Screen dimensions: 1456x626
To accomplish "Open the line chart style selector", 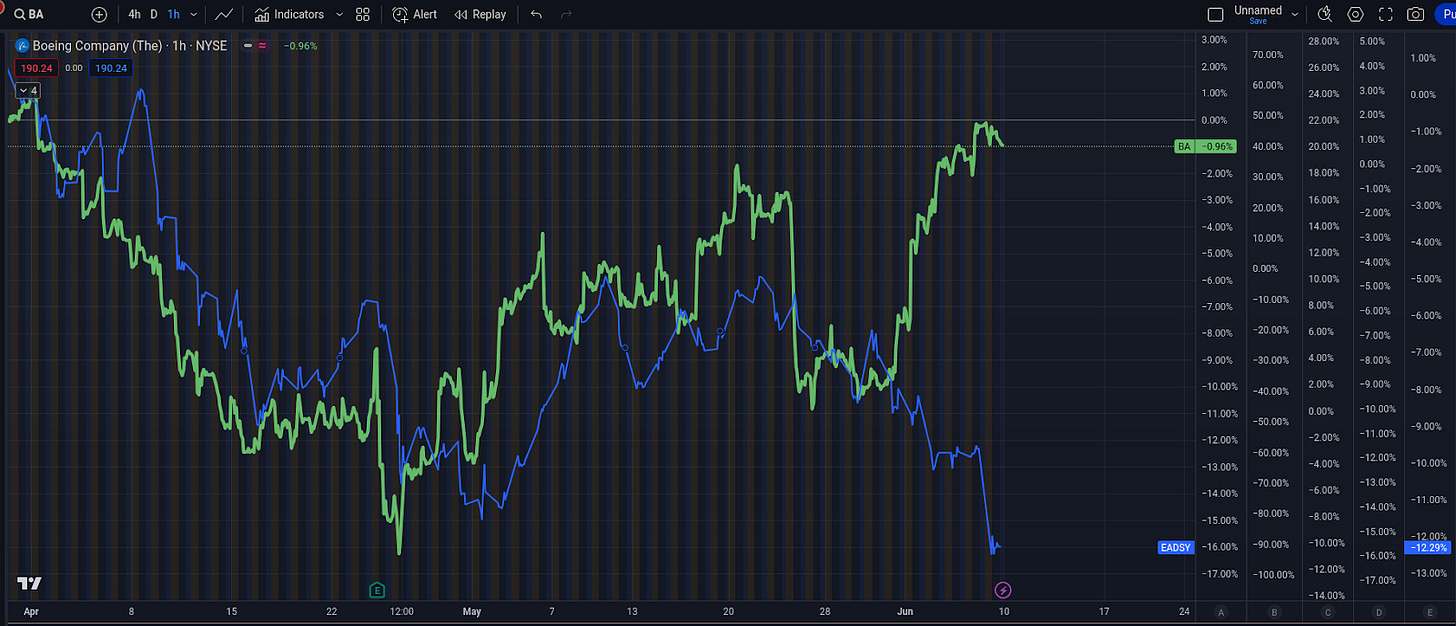I will 224,14.
